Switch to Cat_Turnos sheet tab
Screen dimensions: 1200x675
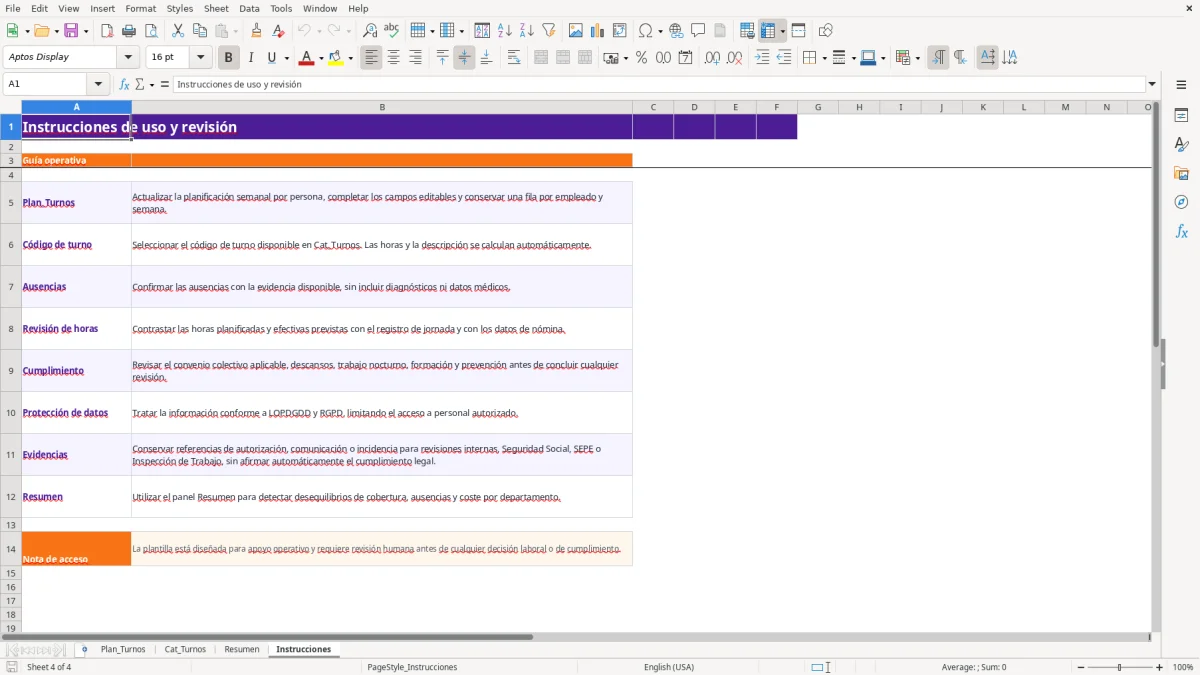[185, 649]
